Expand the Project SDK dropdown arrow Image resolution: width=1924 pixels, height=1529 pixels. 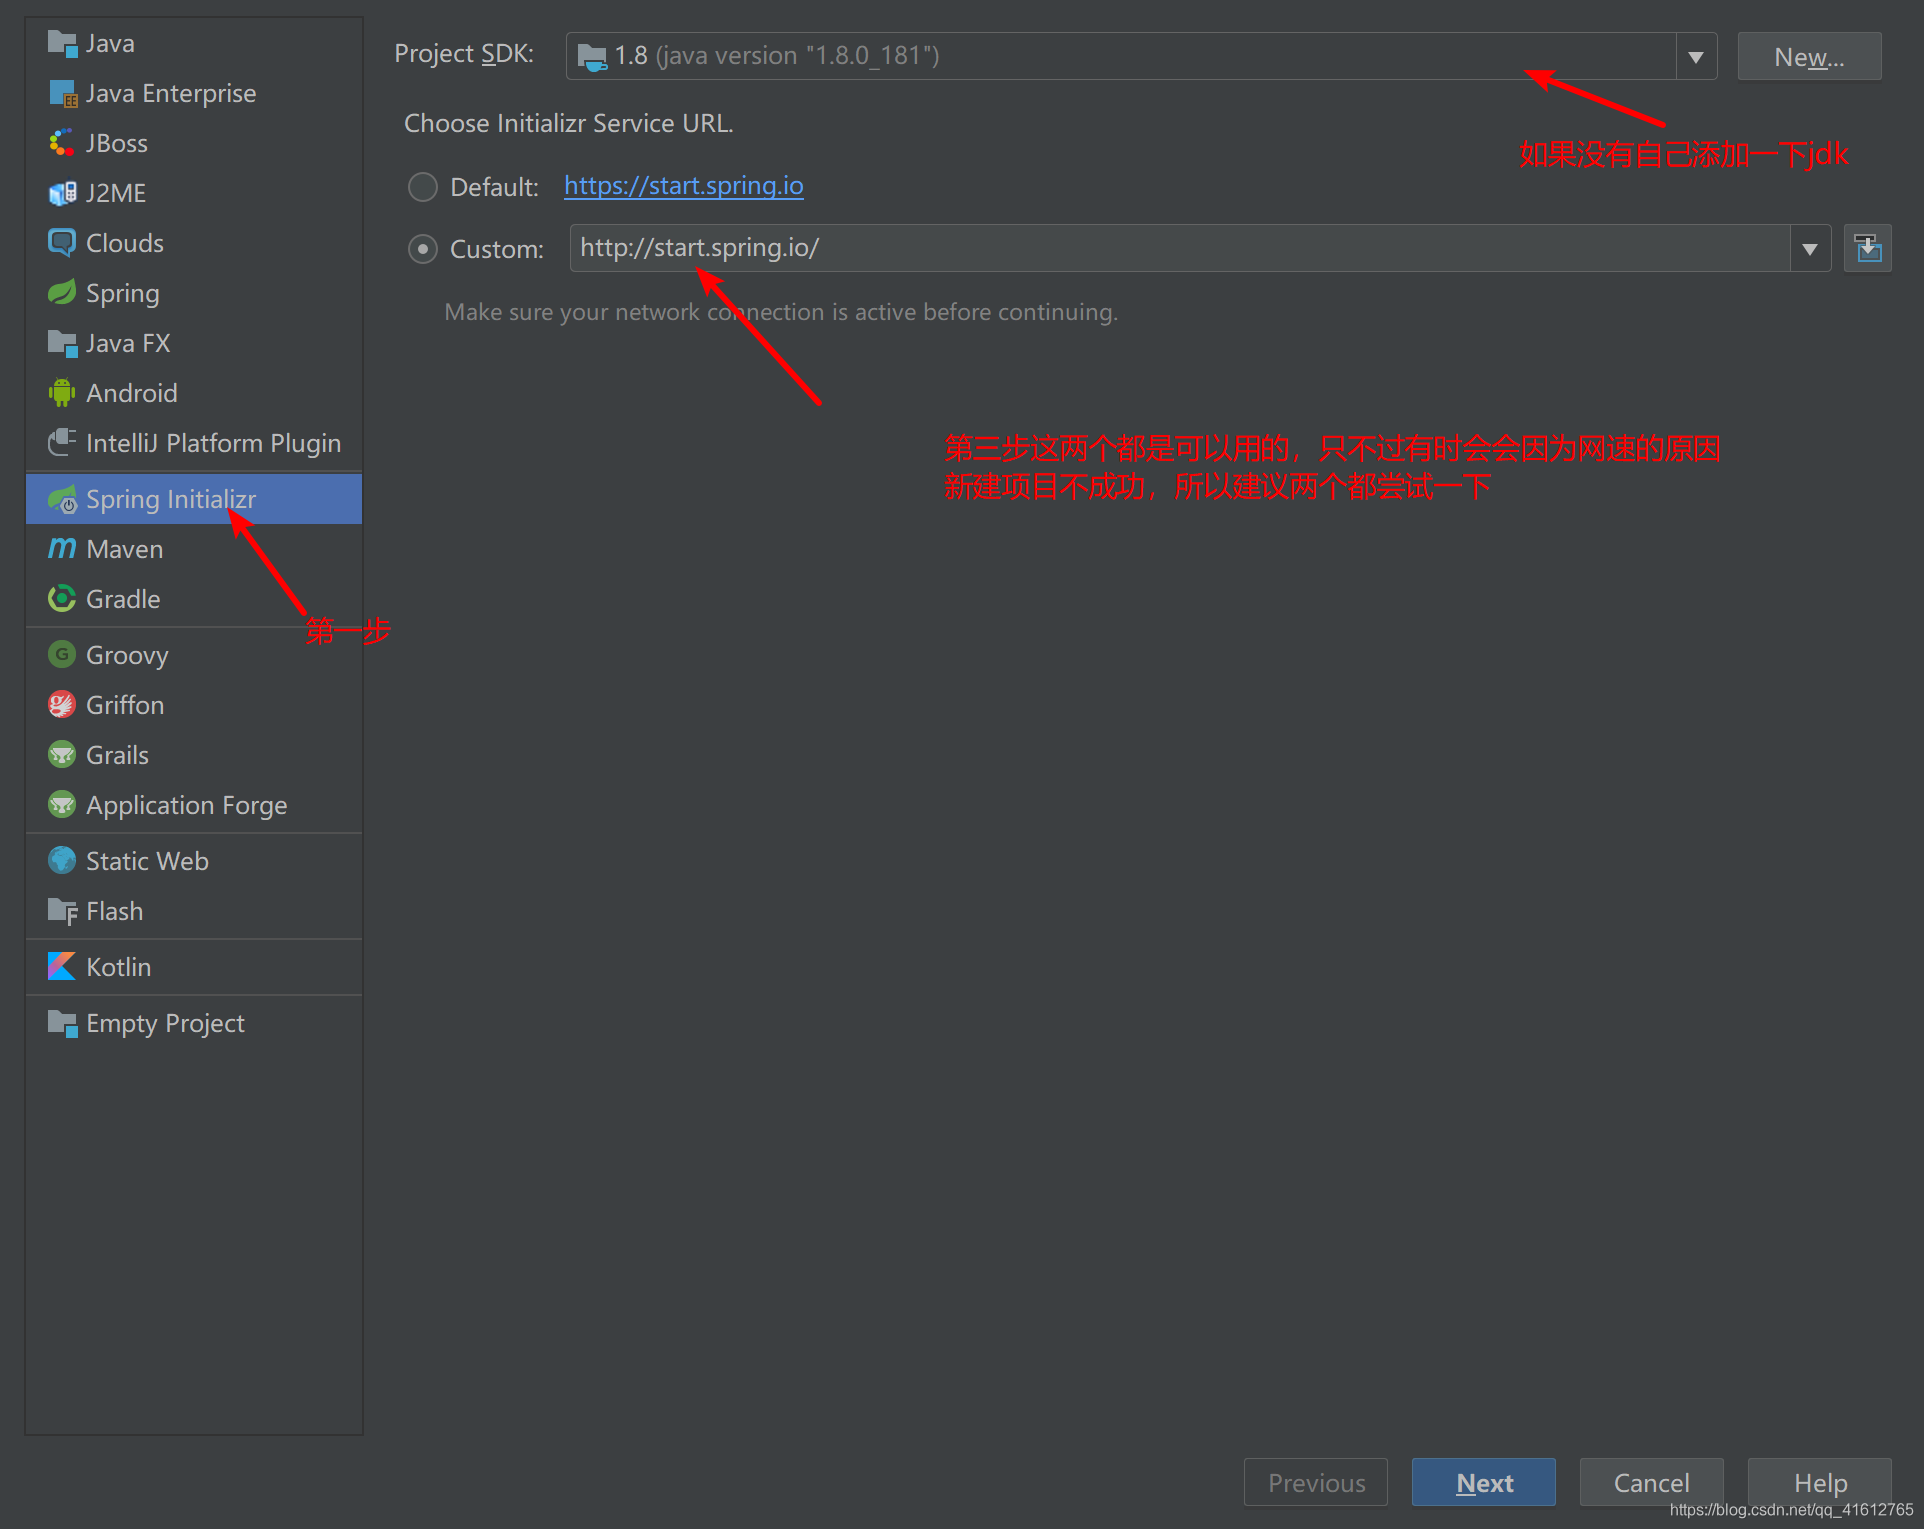(1696, 57)
